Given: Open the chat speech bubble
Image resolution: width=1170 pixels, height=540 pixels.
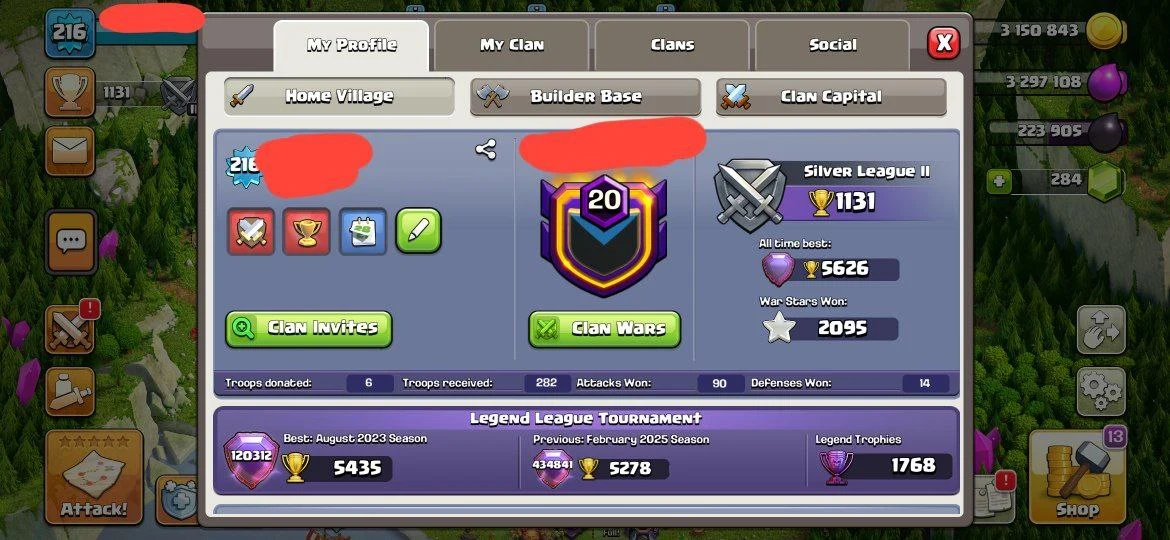Looking at the screenshot, I should coord(71,242).
